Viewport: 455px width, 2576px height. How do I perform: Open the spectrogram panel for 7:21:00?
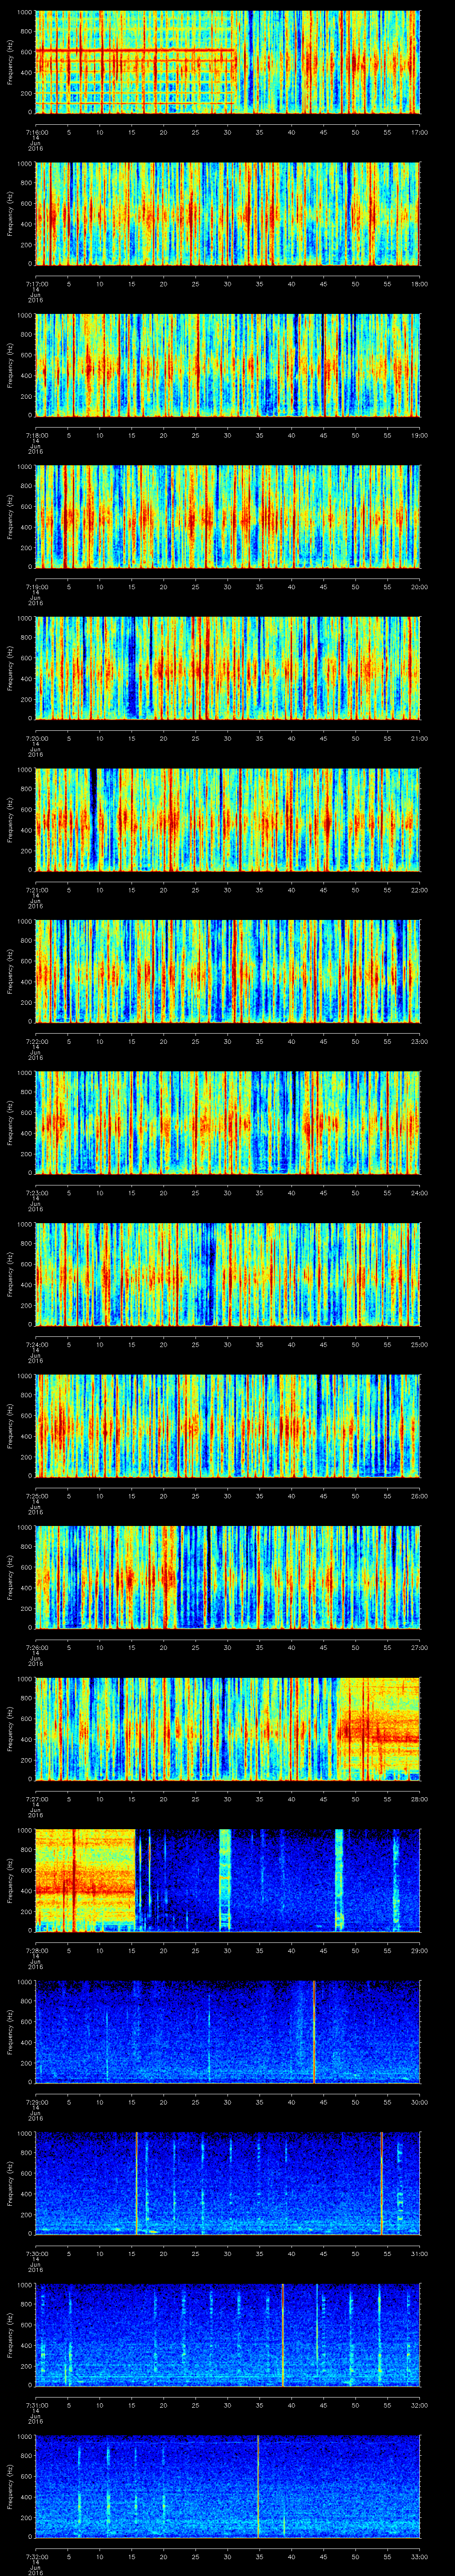228,820
